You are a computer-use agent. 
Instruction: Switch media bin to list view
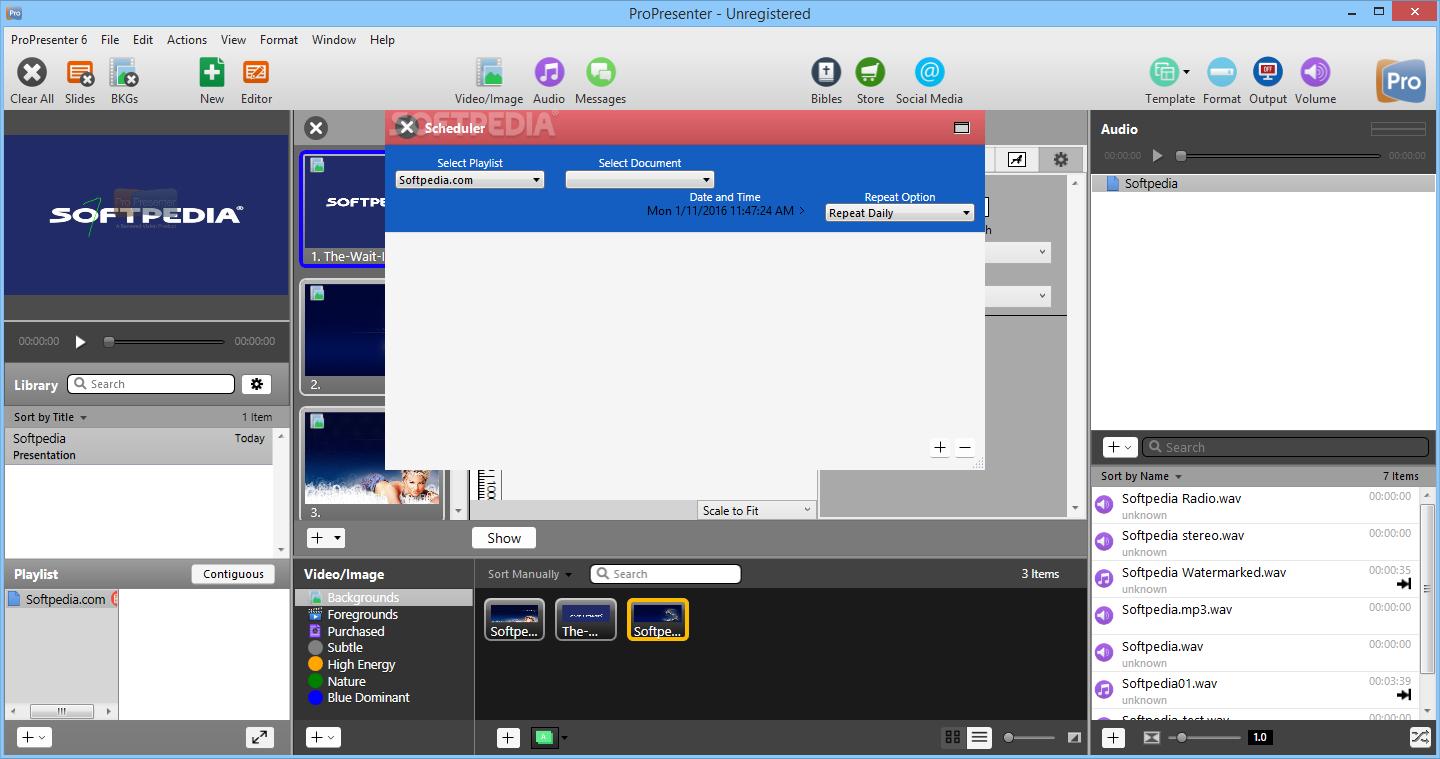[979, 737]
